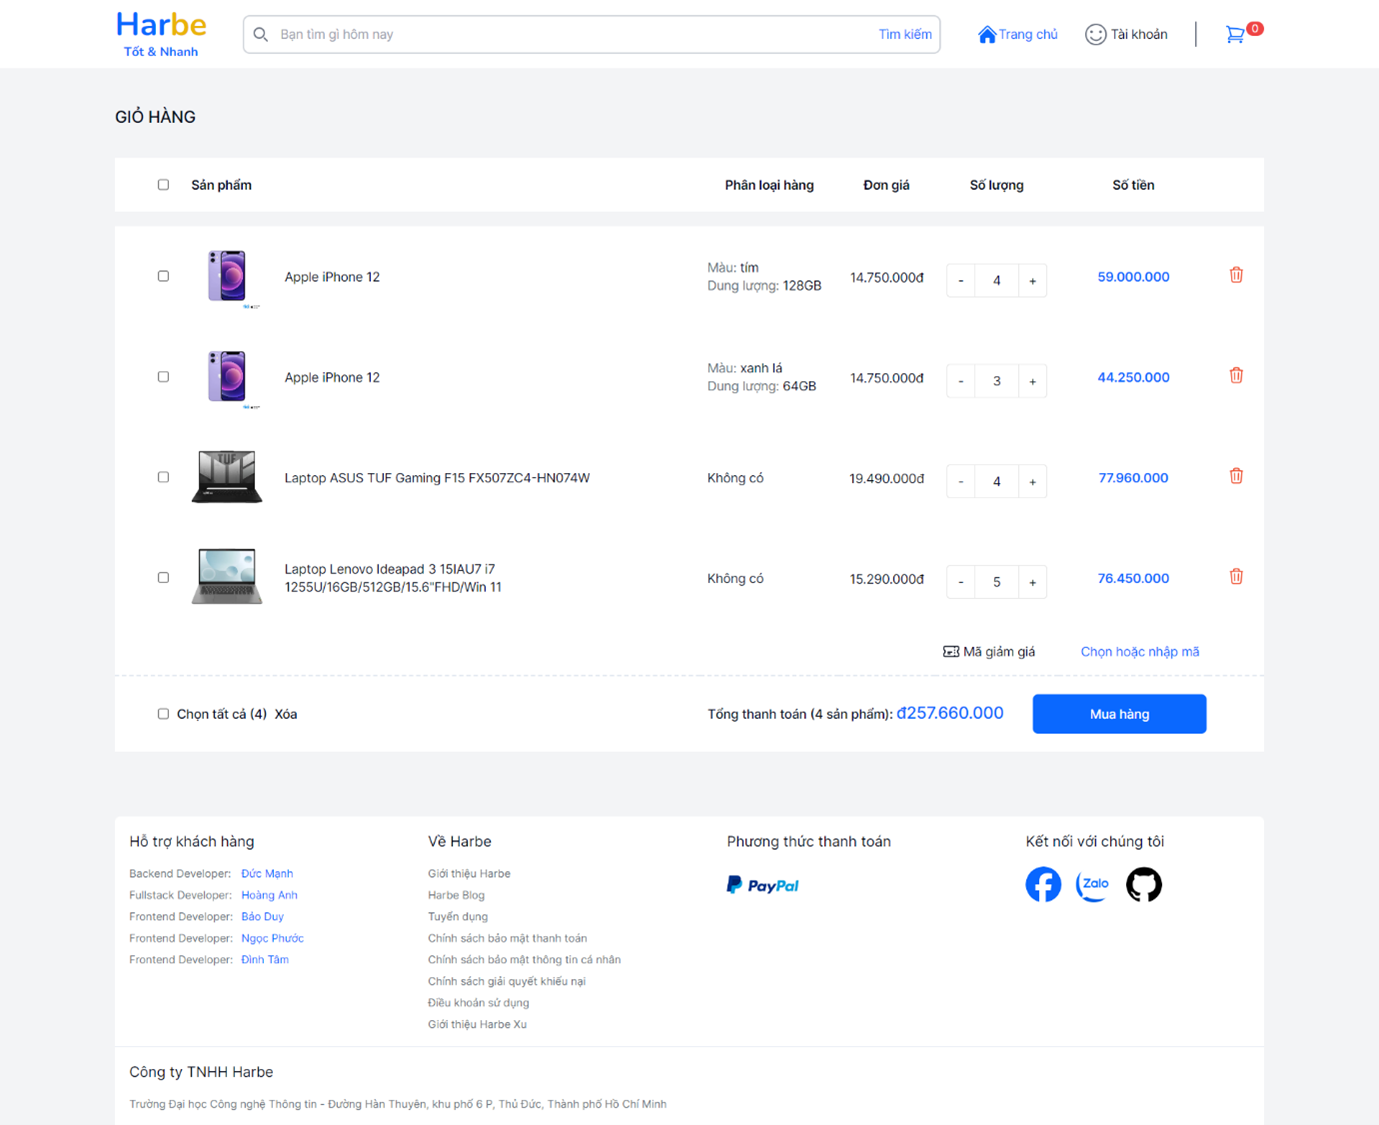Viewport: 1379px width, 1125px height.
Task: Click Xóa next to select all
Action: point(286,714)
